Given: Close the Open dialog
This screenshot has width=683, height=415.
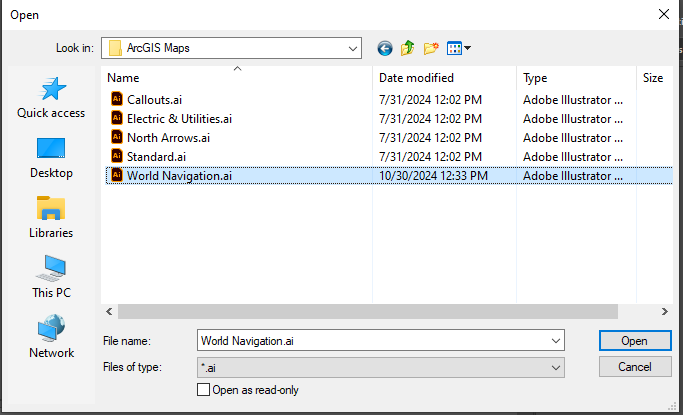Looking at the screenshot, I should pos(663,14).
